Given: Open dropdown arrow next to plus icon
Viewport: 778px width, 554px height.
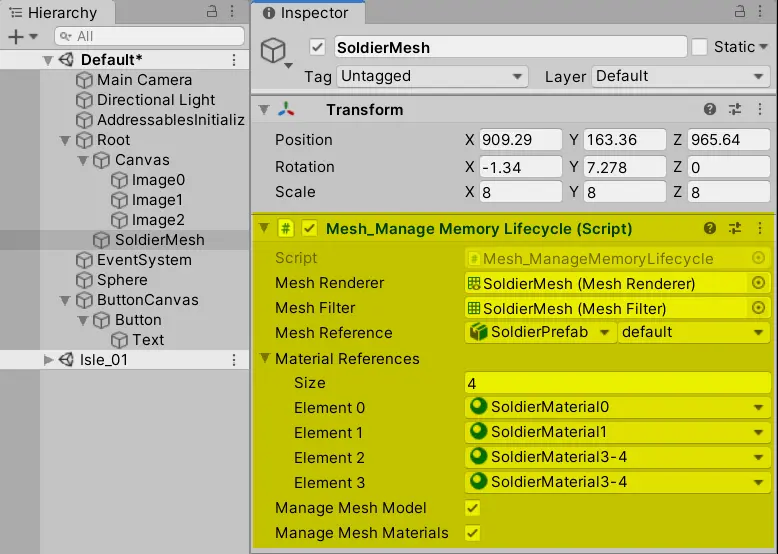Looking at the screenshot, I should (x=34, y=37).
